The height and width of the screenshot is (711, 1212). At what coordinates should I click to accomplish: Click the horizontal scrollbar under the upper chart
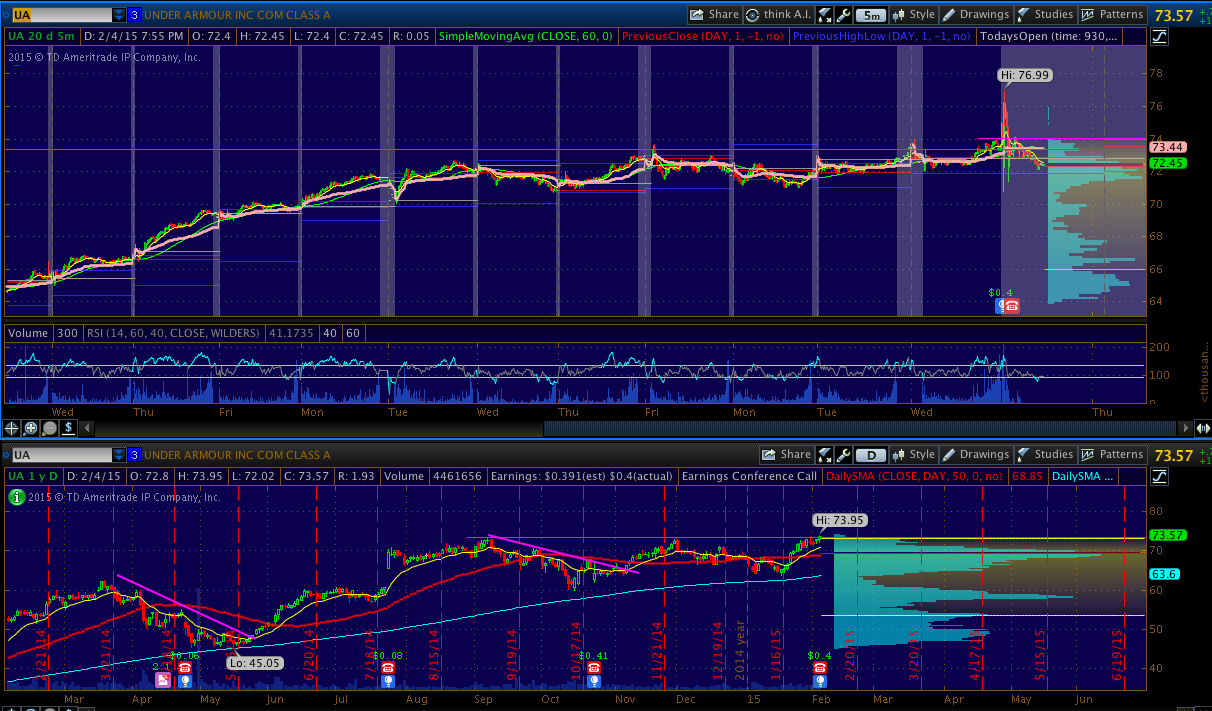860,428
